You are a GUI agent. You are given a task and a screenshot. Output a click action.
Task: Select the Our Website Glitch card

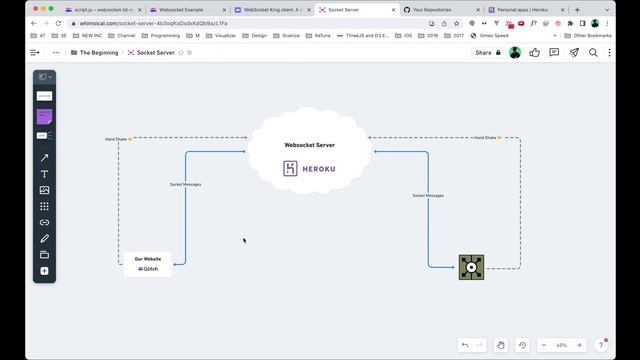pos(148,264)
